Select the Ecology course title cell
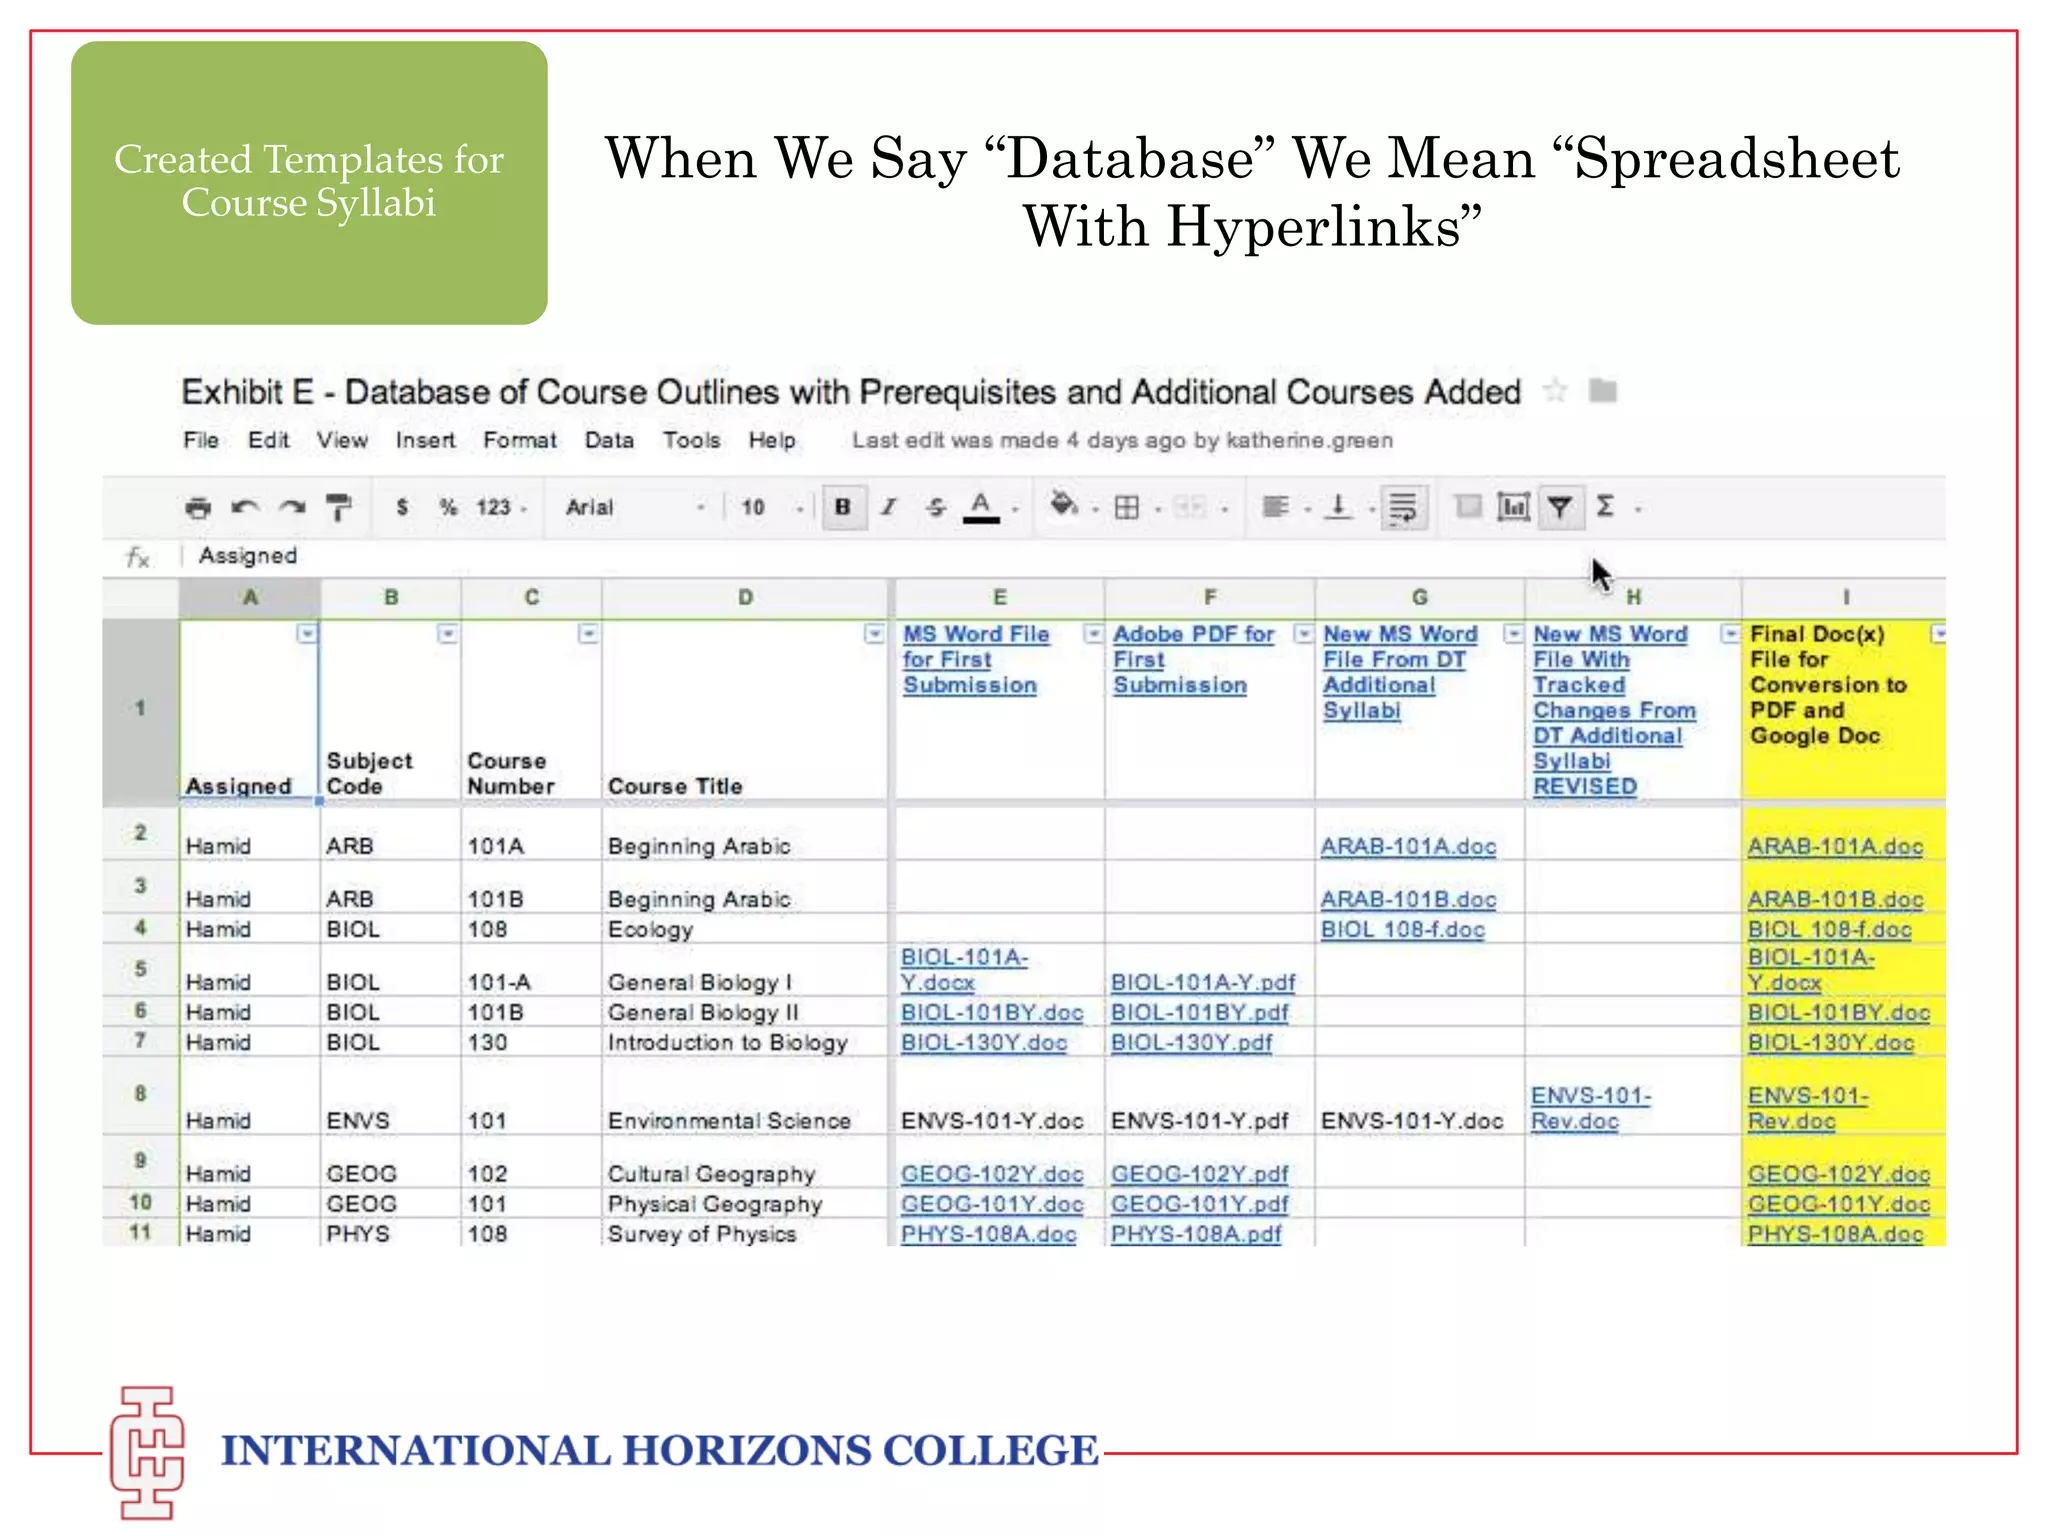Screen dimensions: 2048x1536 [745, 929]
